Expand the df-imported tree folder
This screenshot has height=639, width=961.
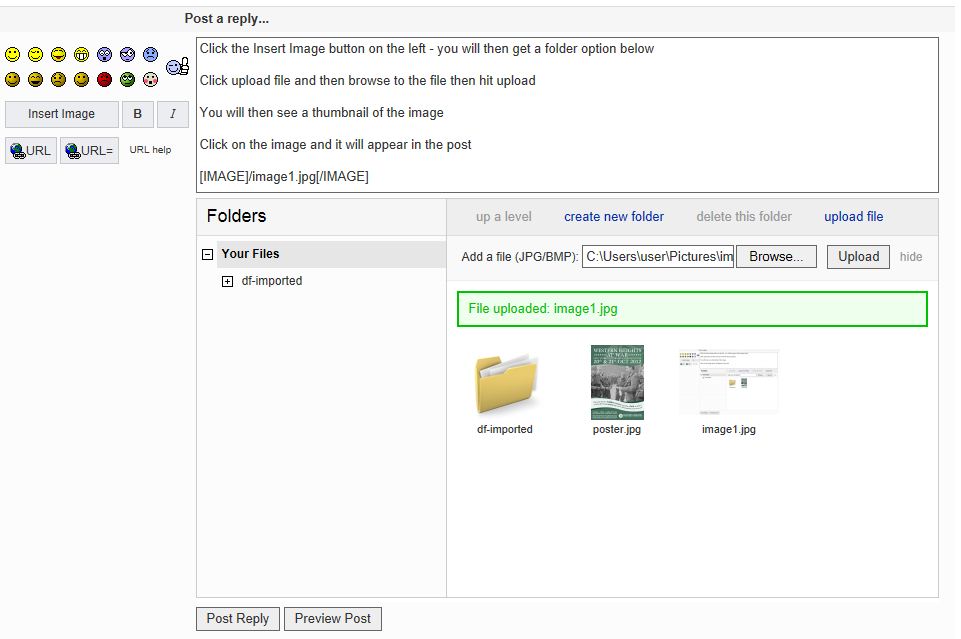227,281
